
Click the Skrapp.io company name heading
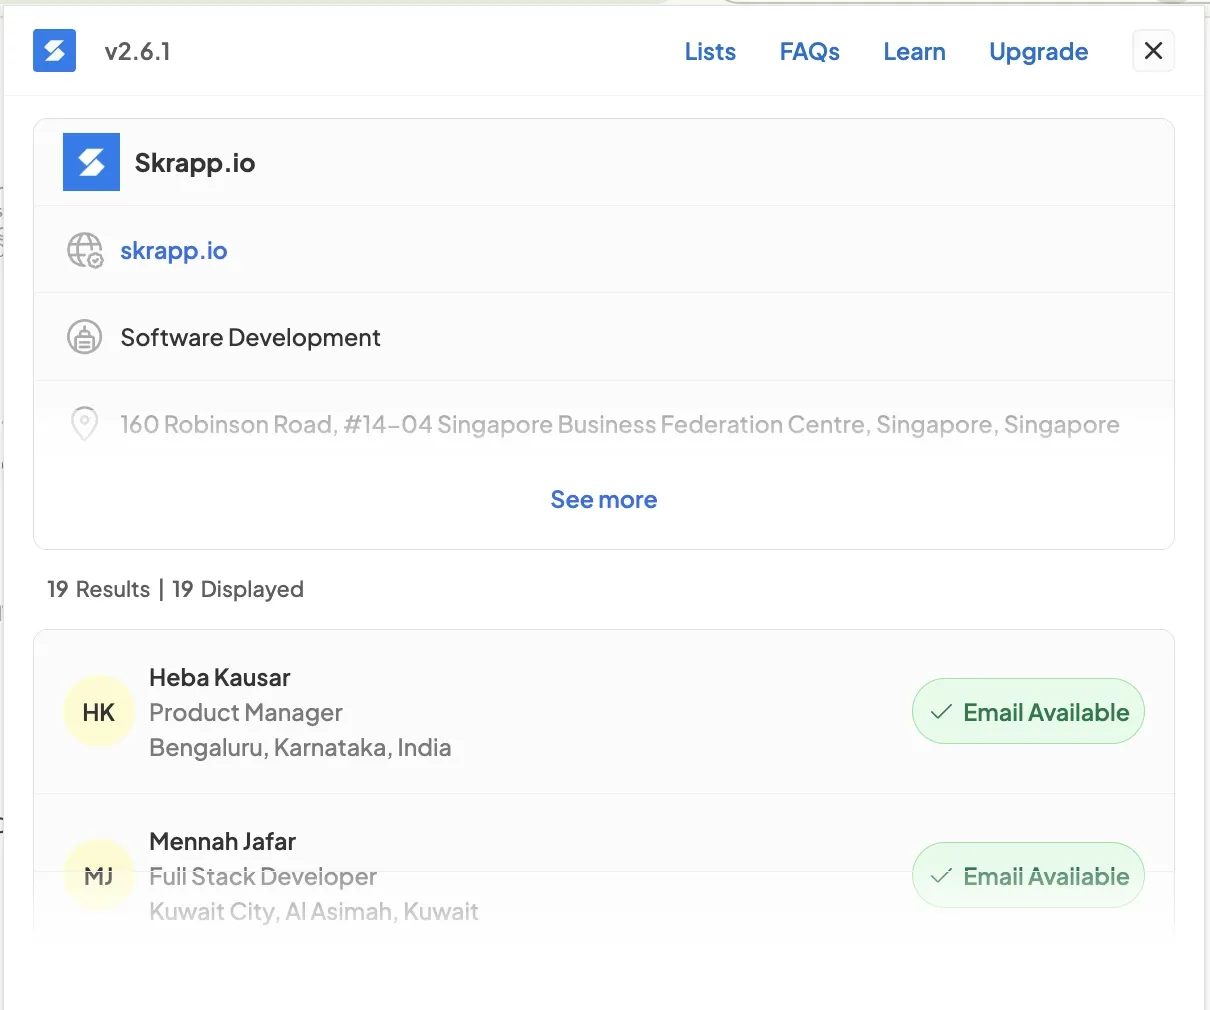(195, 163)
